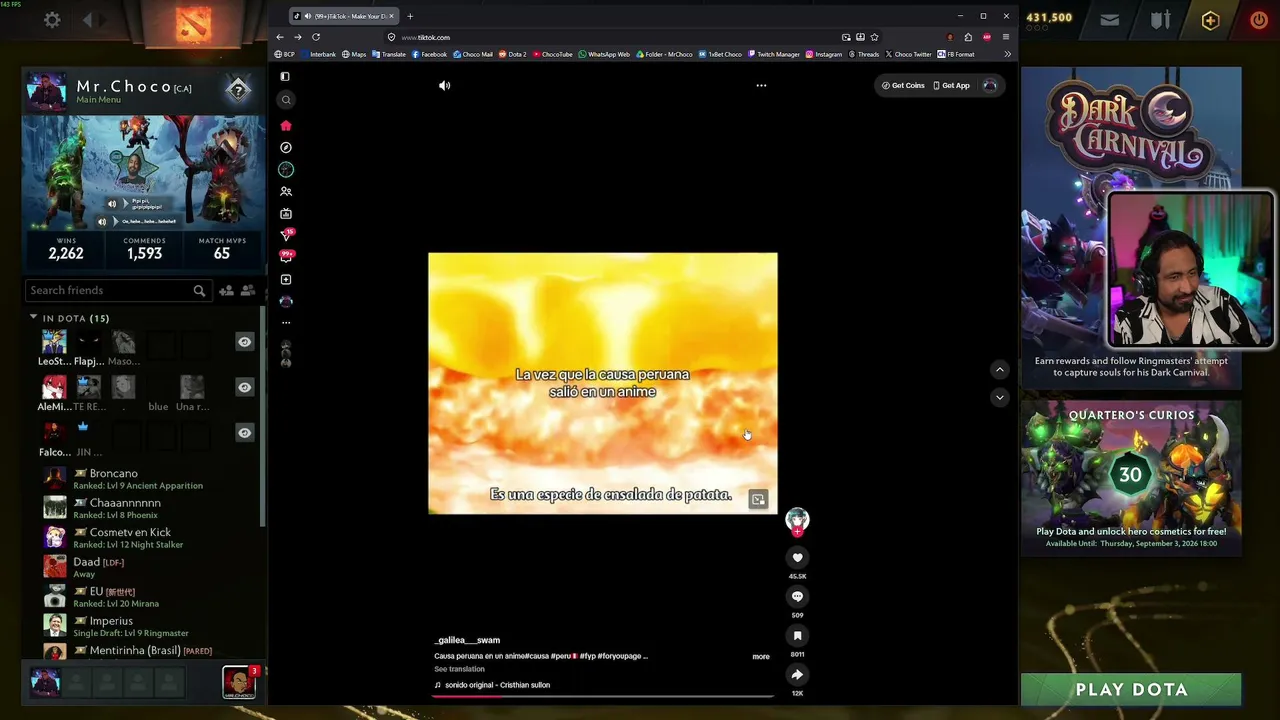Share the TikTok video

[797, 675]
